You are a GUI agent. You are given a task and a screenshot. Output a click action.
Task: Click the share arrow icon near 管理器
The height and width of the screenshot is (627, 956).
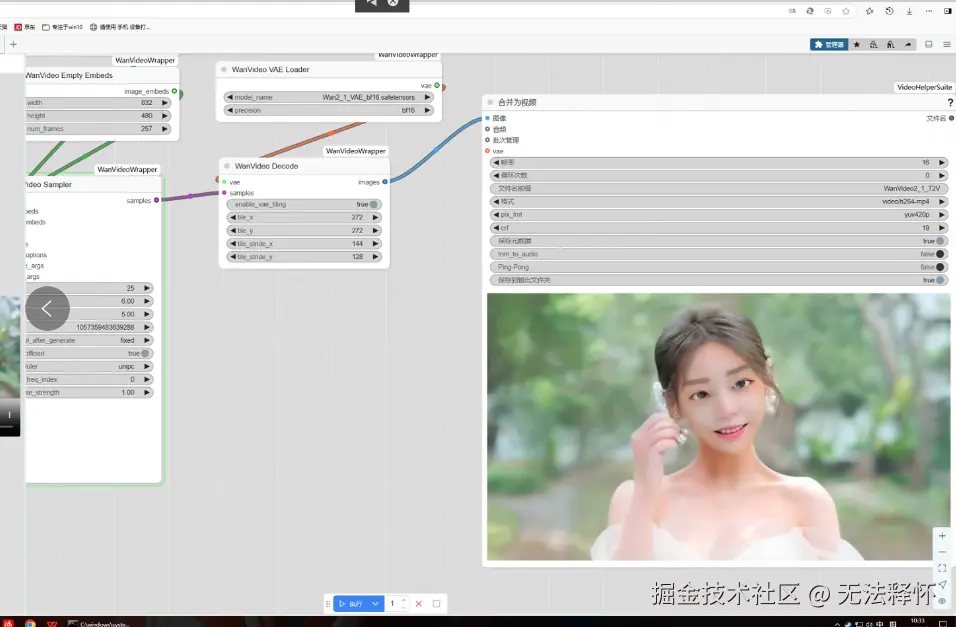[908, 45]
